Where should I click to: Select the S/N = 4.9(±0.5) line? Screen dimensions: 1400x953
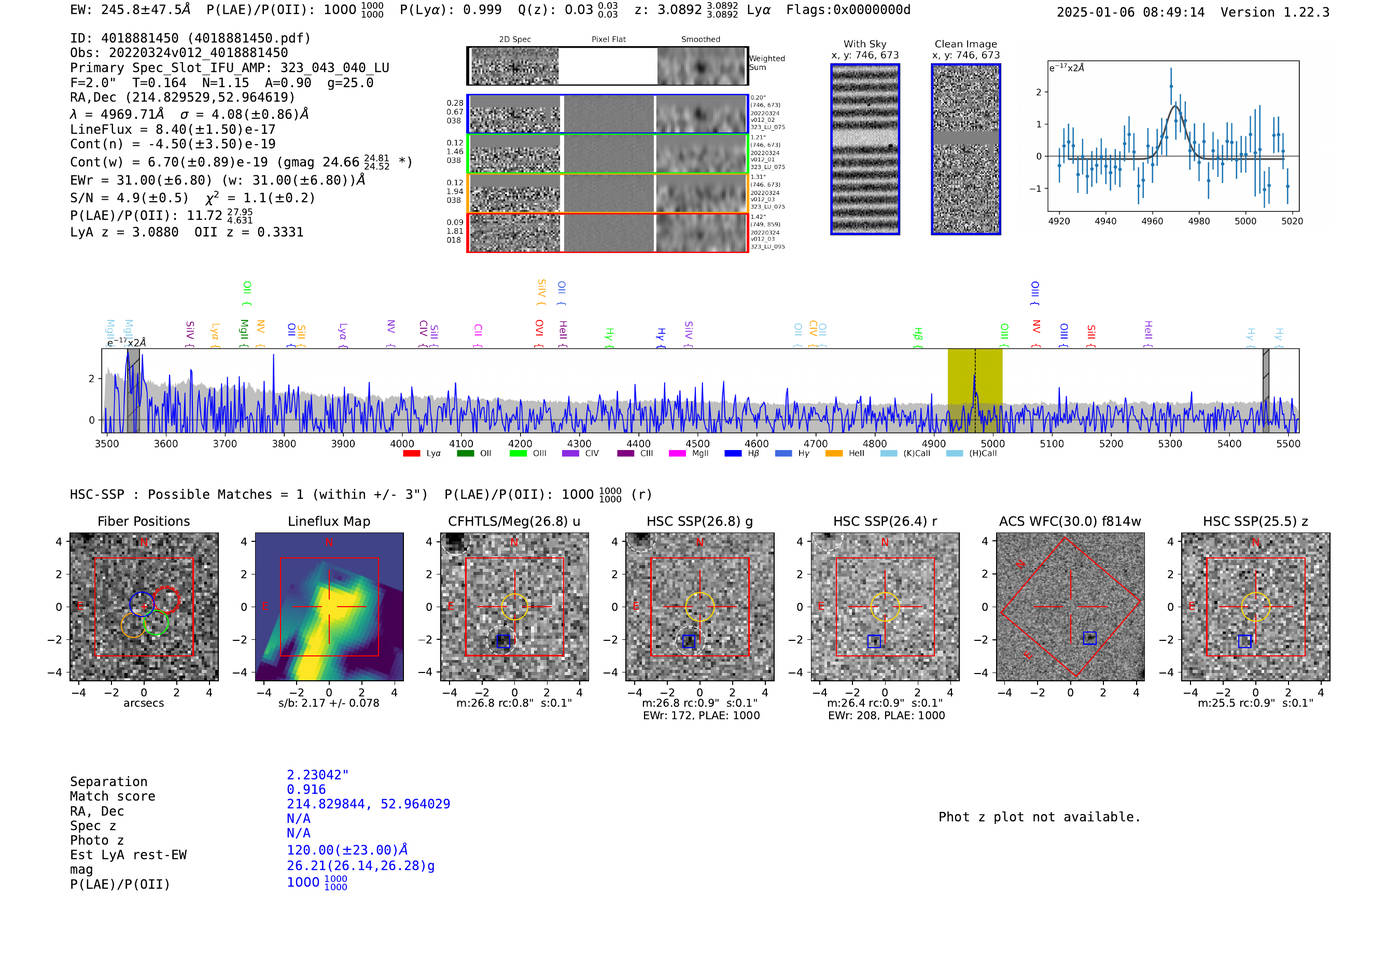[193, 198]
